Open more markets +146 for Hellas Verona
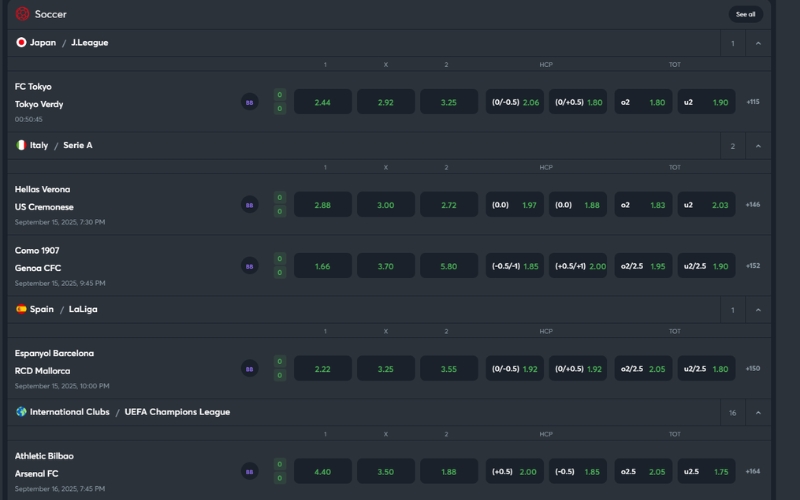Viewport: 800px width, 500px height. click(753, 204)
